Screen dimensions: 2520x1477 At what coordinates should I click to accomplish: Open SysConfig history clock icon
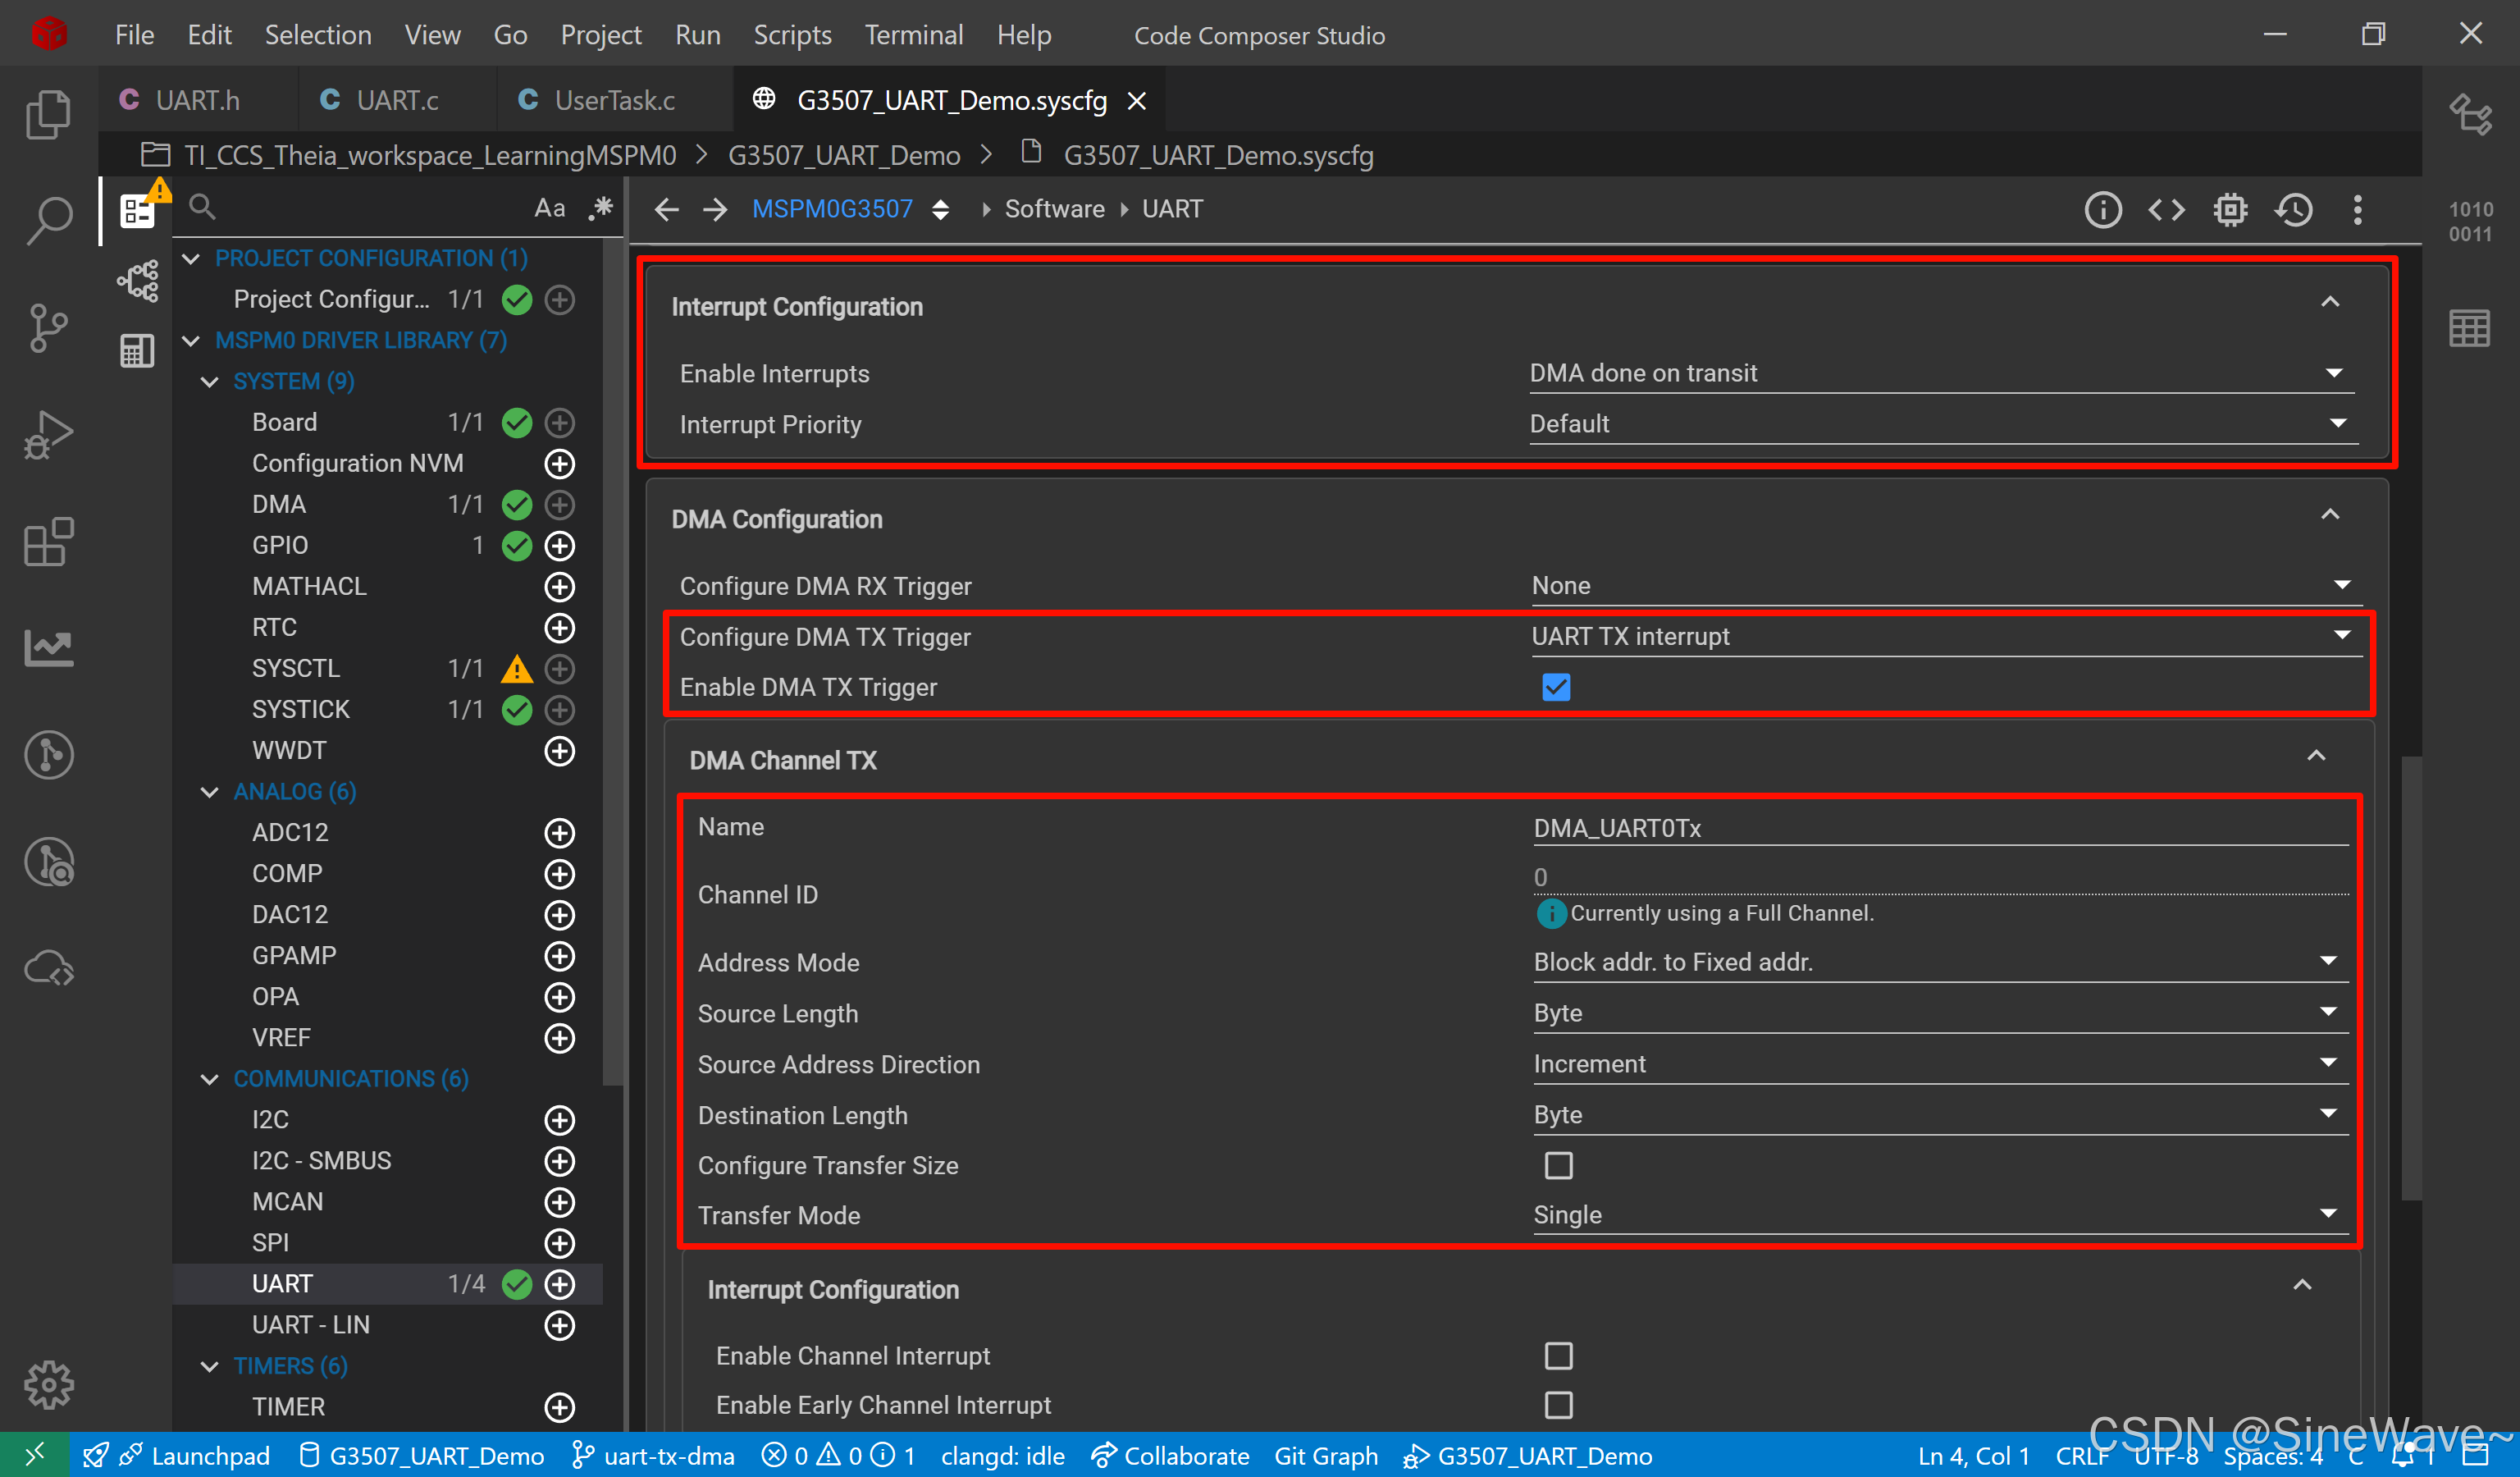point(2294,210)
